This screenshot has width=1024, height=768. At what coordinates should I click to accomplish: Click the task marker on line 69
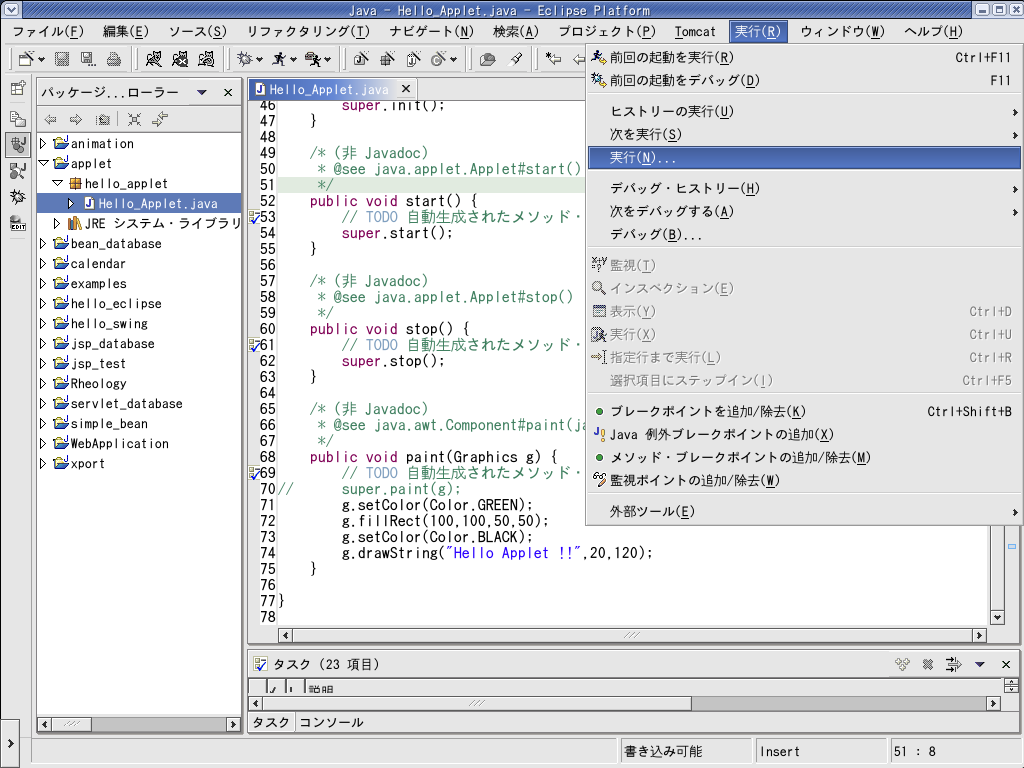255,473
